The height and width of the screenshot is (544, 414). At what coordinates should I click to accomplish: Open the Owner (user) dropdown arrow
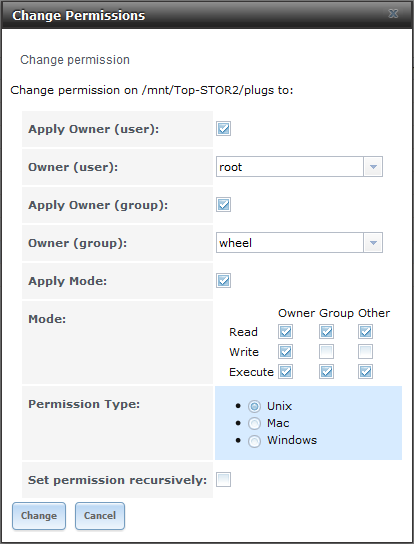coord(373,167)
